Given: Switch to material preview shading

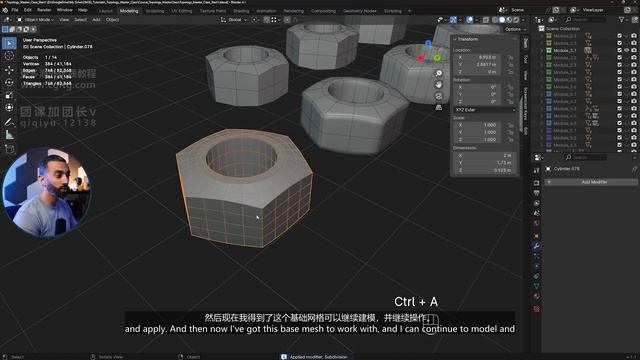Looking at the screenshot, I should click(509, 20).
